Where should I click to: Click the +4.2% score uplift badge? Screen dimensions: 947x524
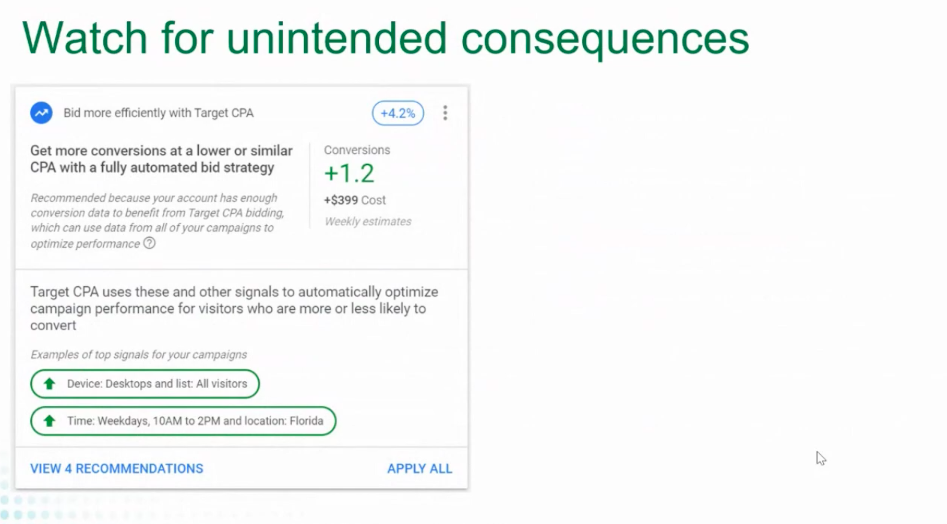pyautogui.click(x=398, y=113)
